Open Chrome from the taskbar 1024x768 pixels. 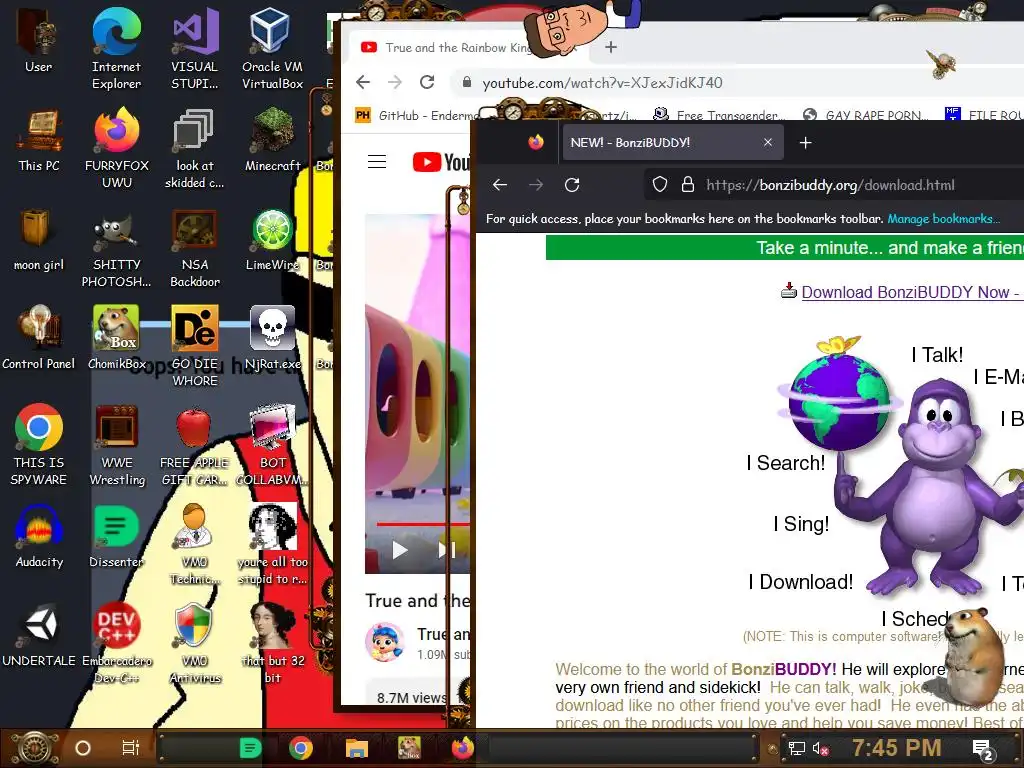[301, 748]
